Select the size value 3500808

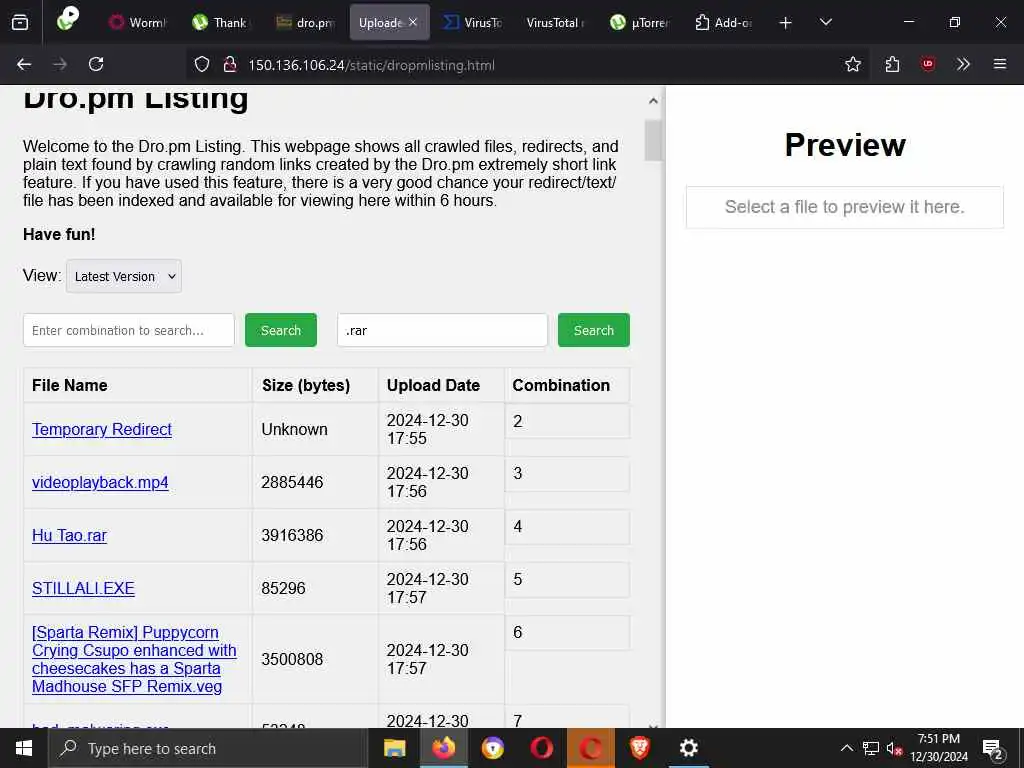pyautogui.click(x=292, y=659)
